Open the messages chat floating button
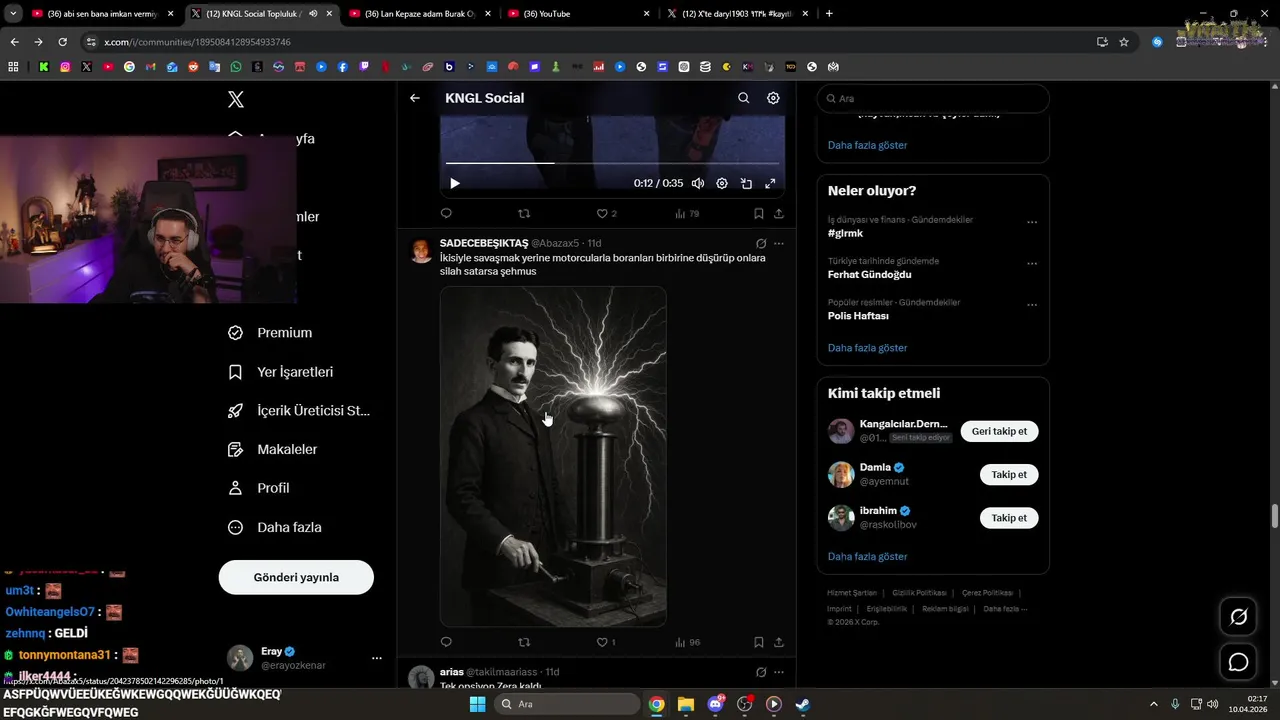 [1238, 662]
